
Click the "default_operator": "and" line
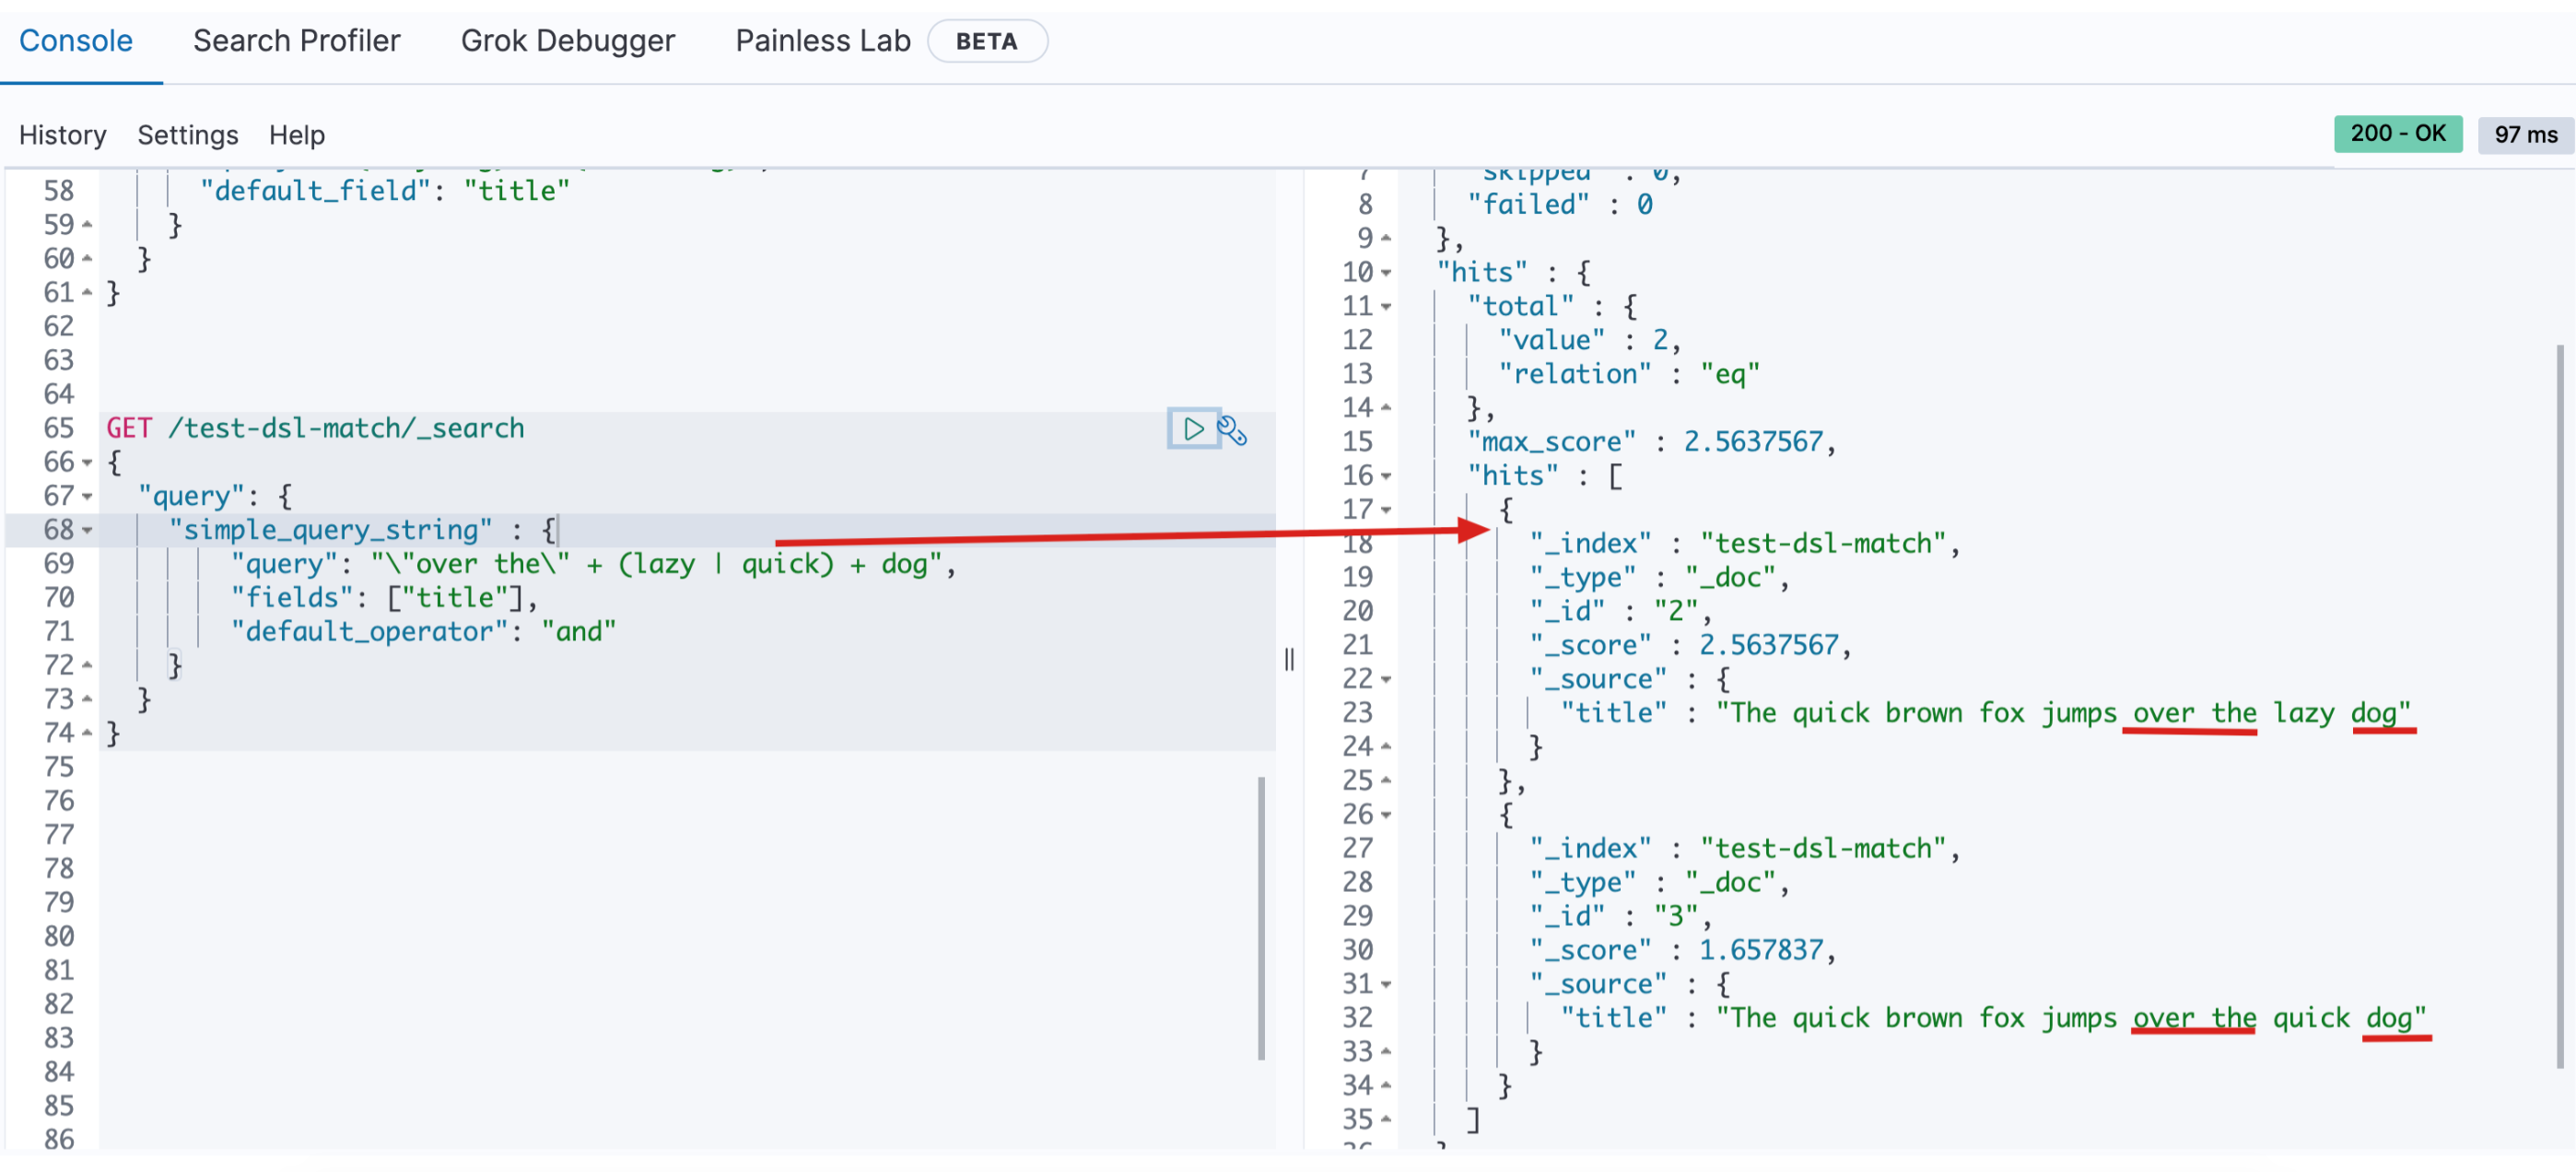pyautogui.click(x=423, y=632)
